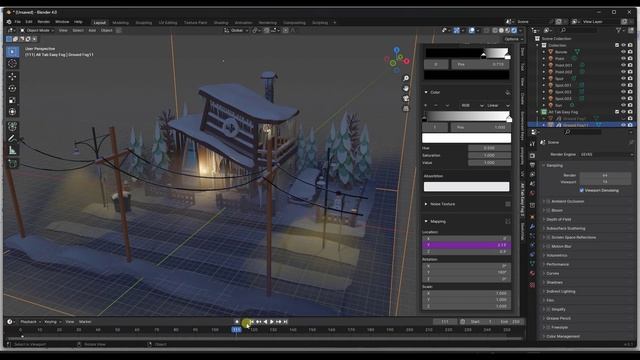The height and width of the screenshot is (360, 640).
Task: Collapse the Color panel
Action: (426, 92)
